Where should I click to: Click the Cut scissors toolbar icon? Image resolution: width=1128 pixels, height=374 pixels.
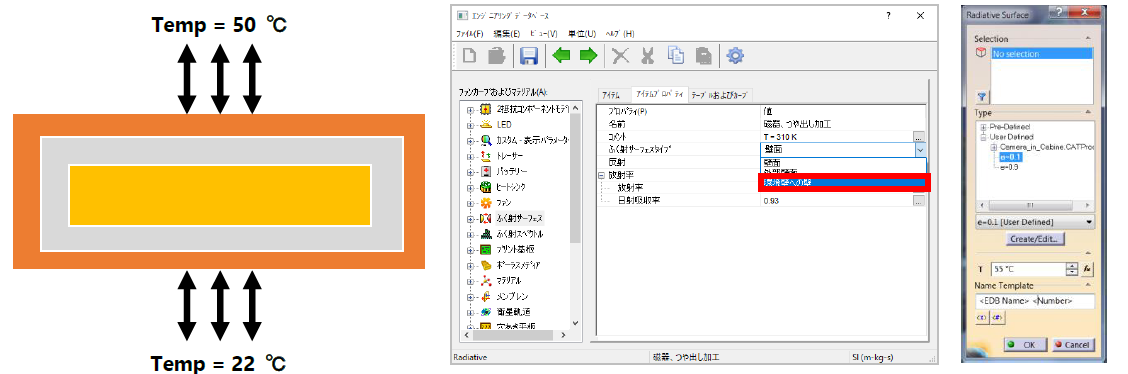[647, 55]
